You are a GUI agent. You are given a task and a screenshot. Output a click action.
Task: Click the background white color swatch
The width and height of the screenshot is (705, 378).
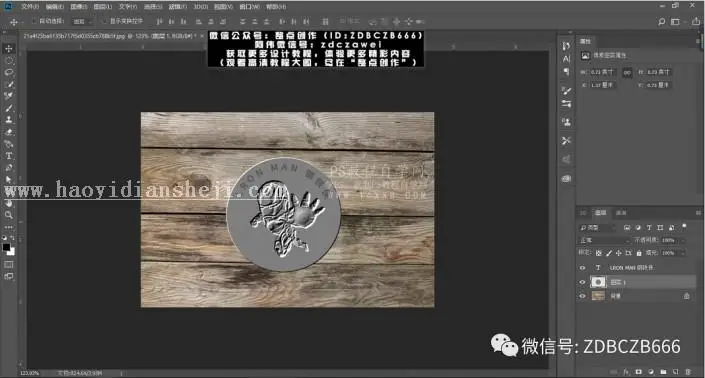(x=11, y=252)
